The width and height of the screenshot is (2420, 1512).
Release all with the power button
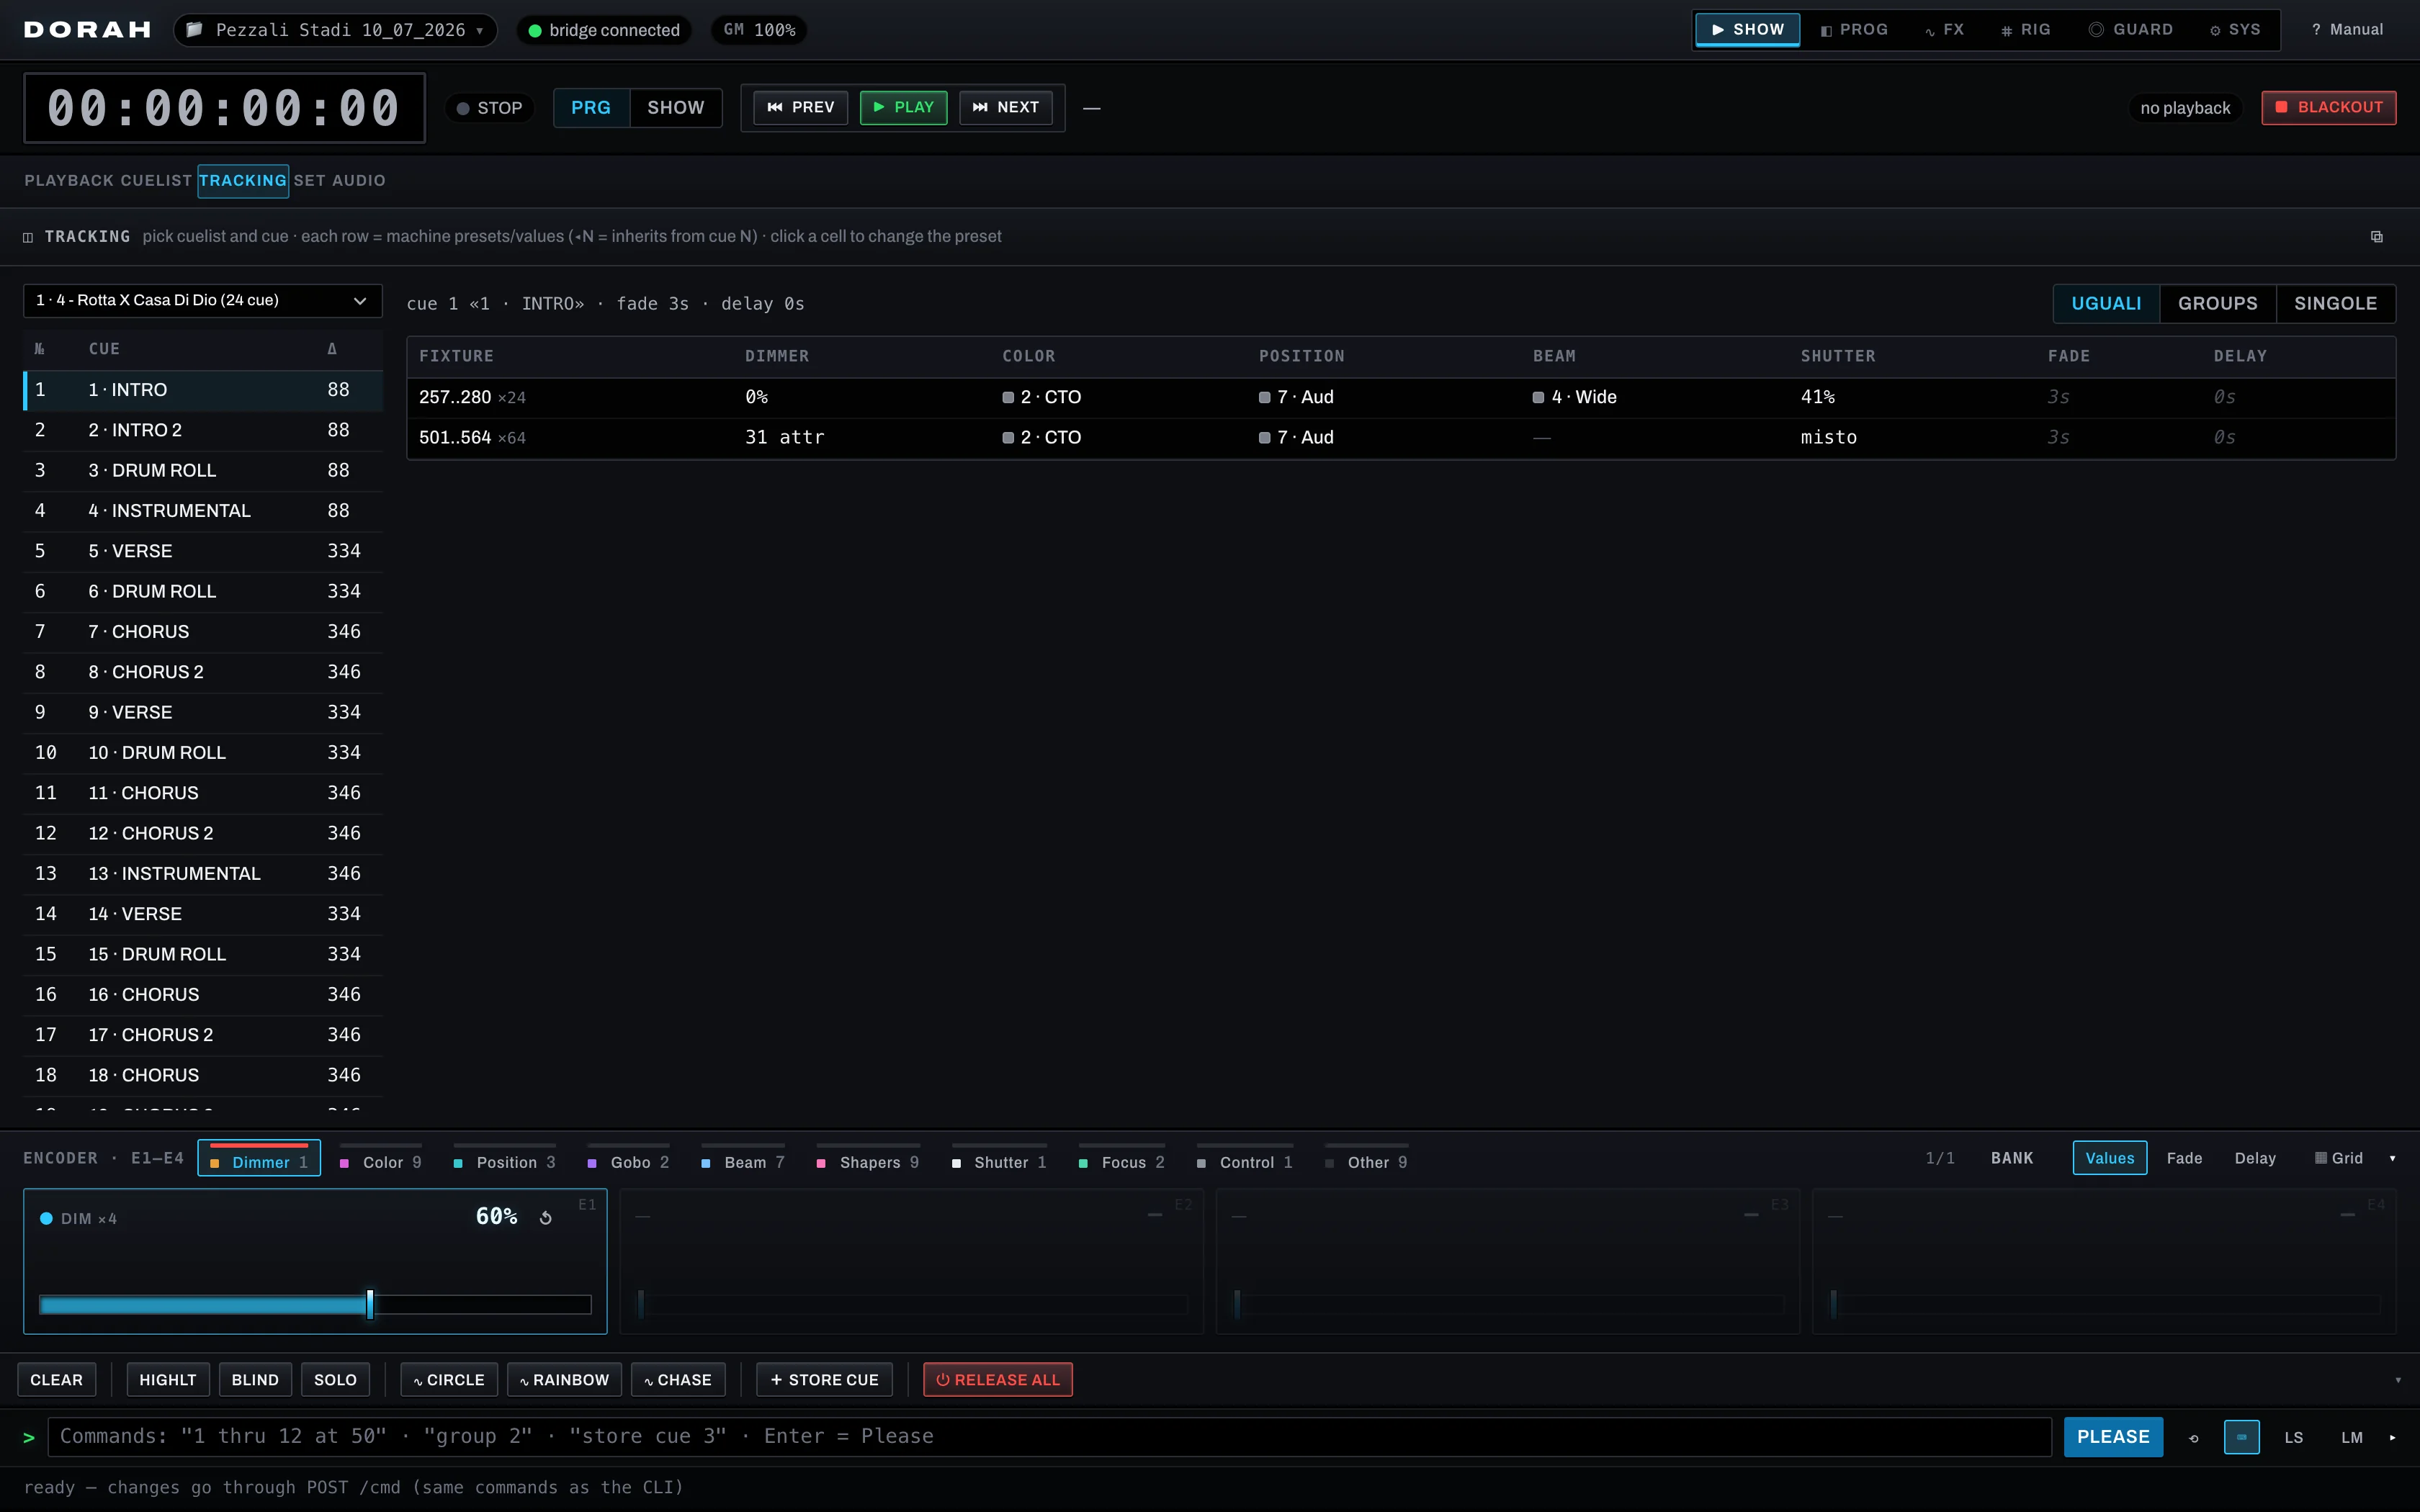[x=997, y=1380]
